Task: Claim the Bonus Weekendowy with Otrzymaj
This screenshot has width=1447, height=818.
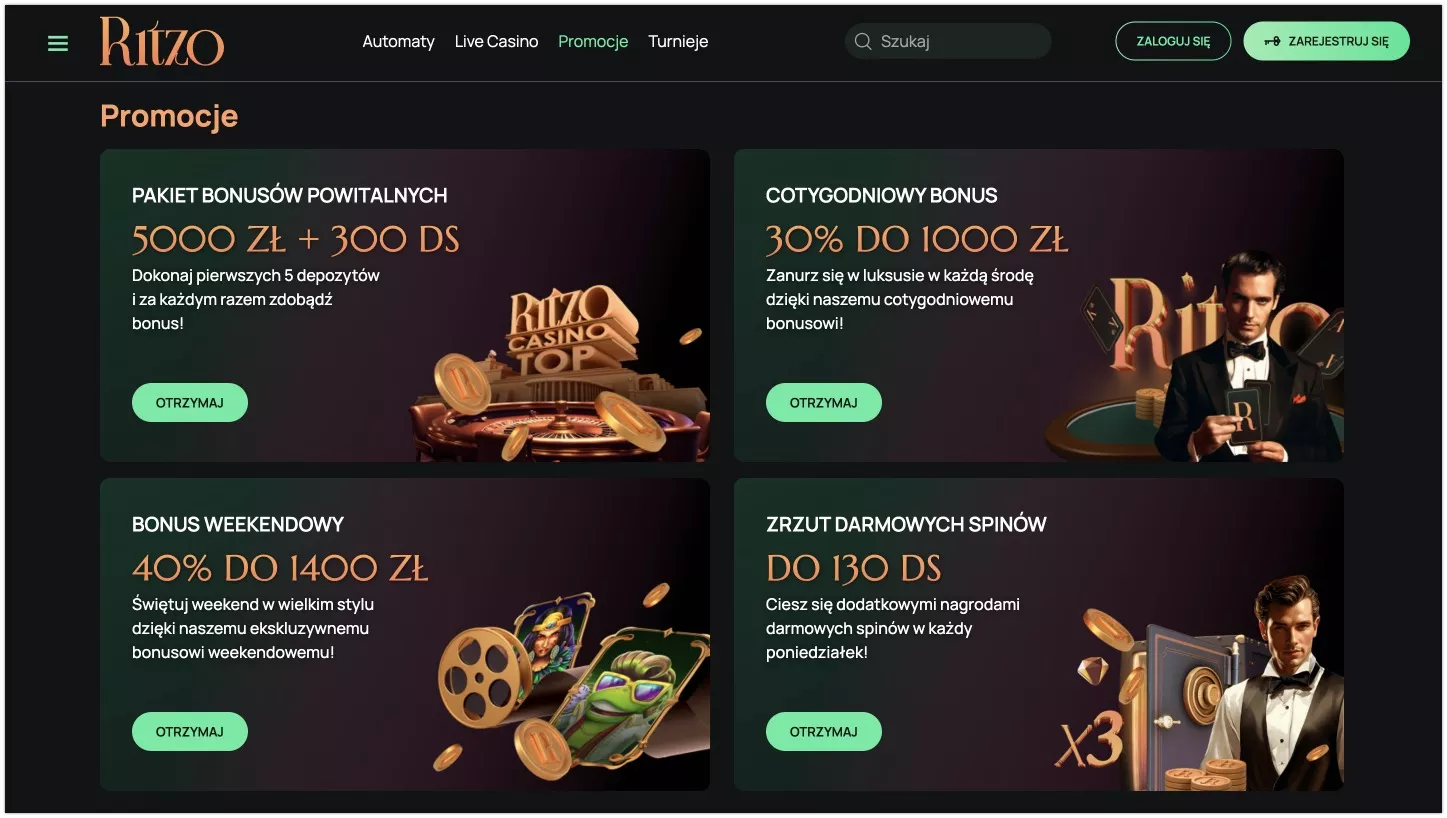Action: pyautogui.click(x=190, y=732)
